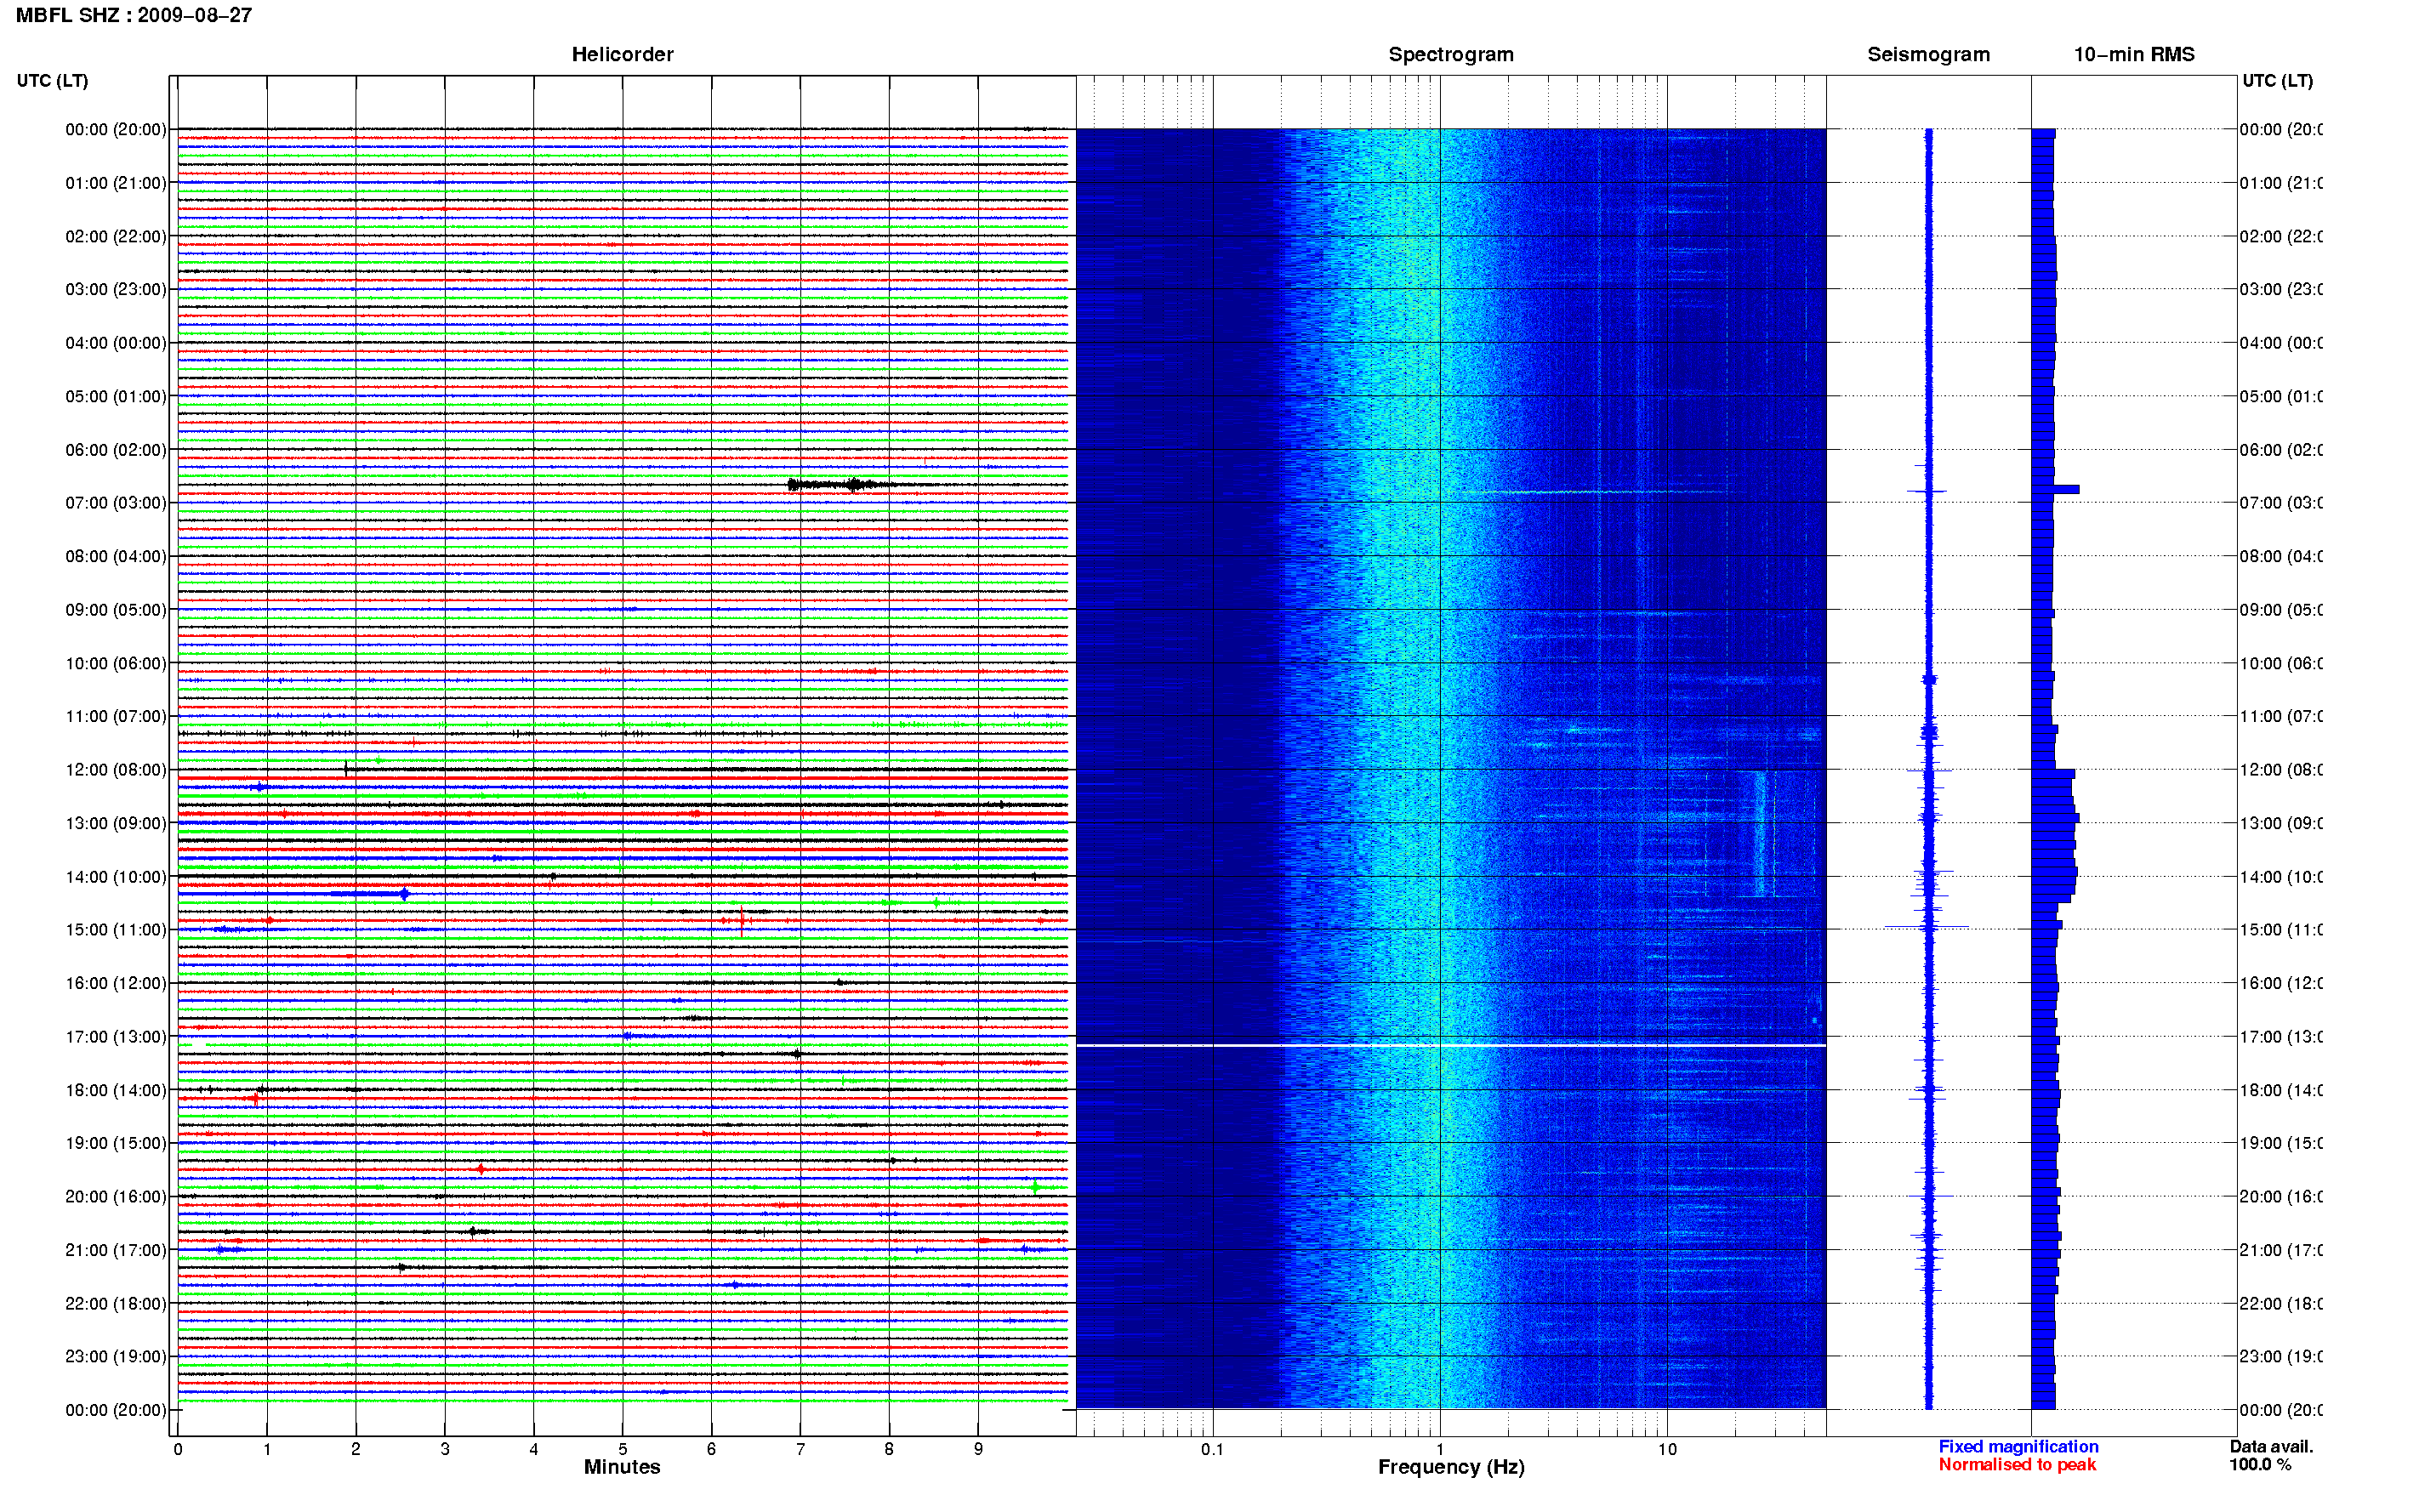The width and height of the screenshot is (2419, 1512).
Task: Click the '19:00 (15:00)' helicorder time label
Action: (x=116, y=1143)
